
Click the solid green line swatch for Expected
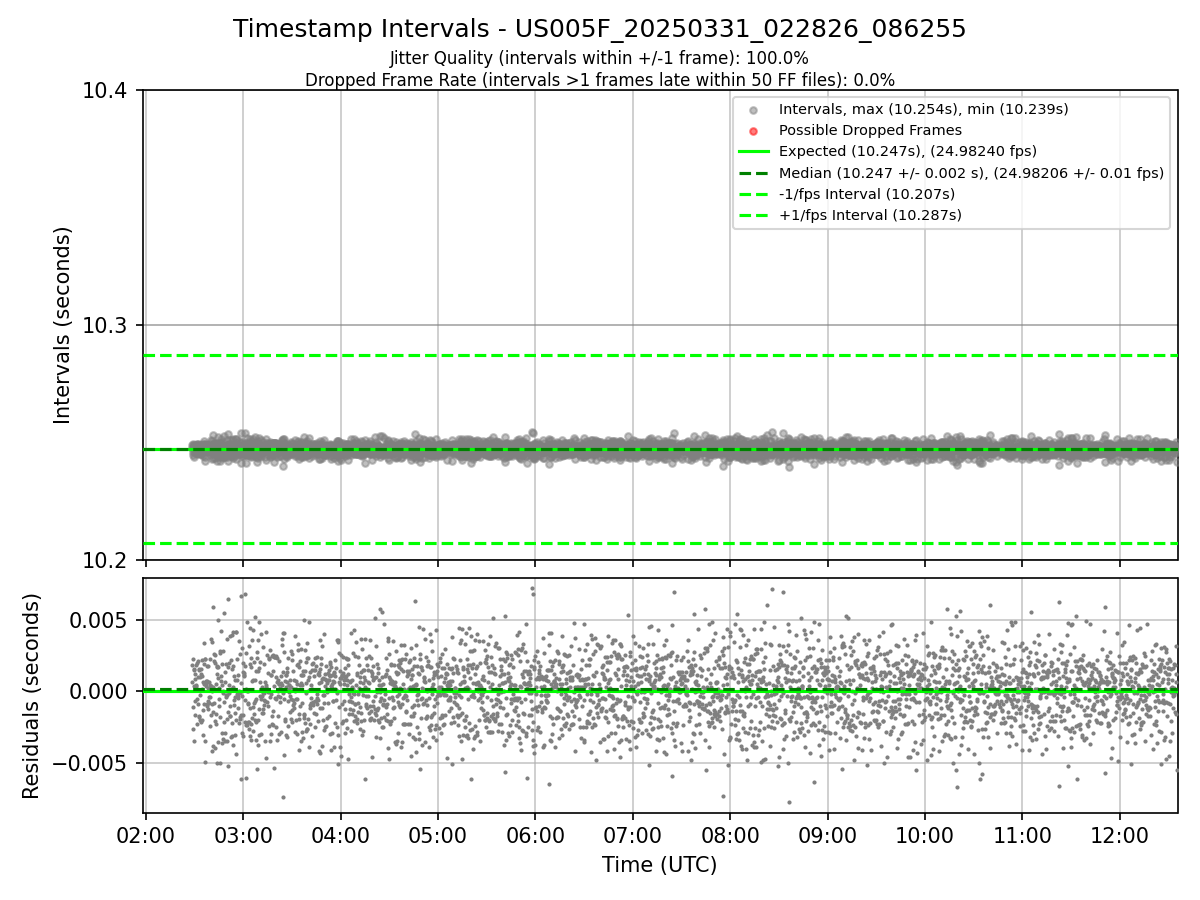click(x=754, y=152)
